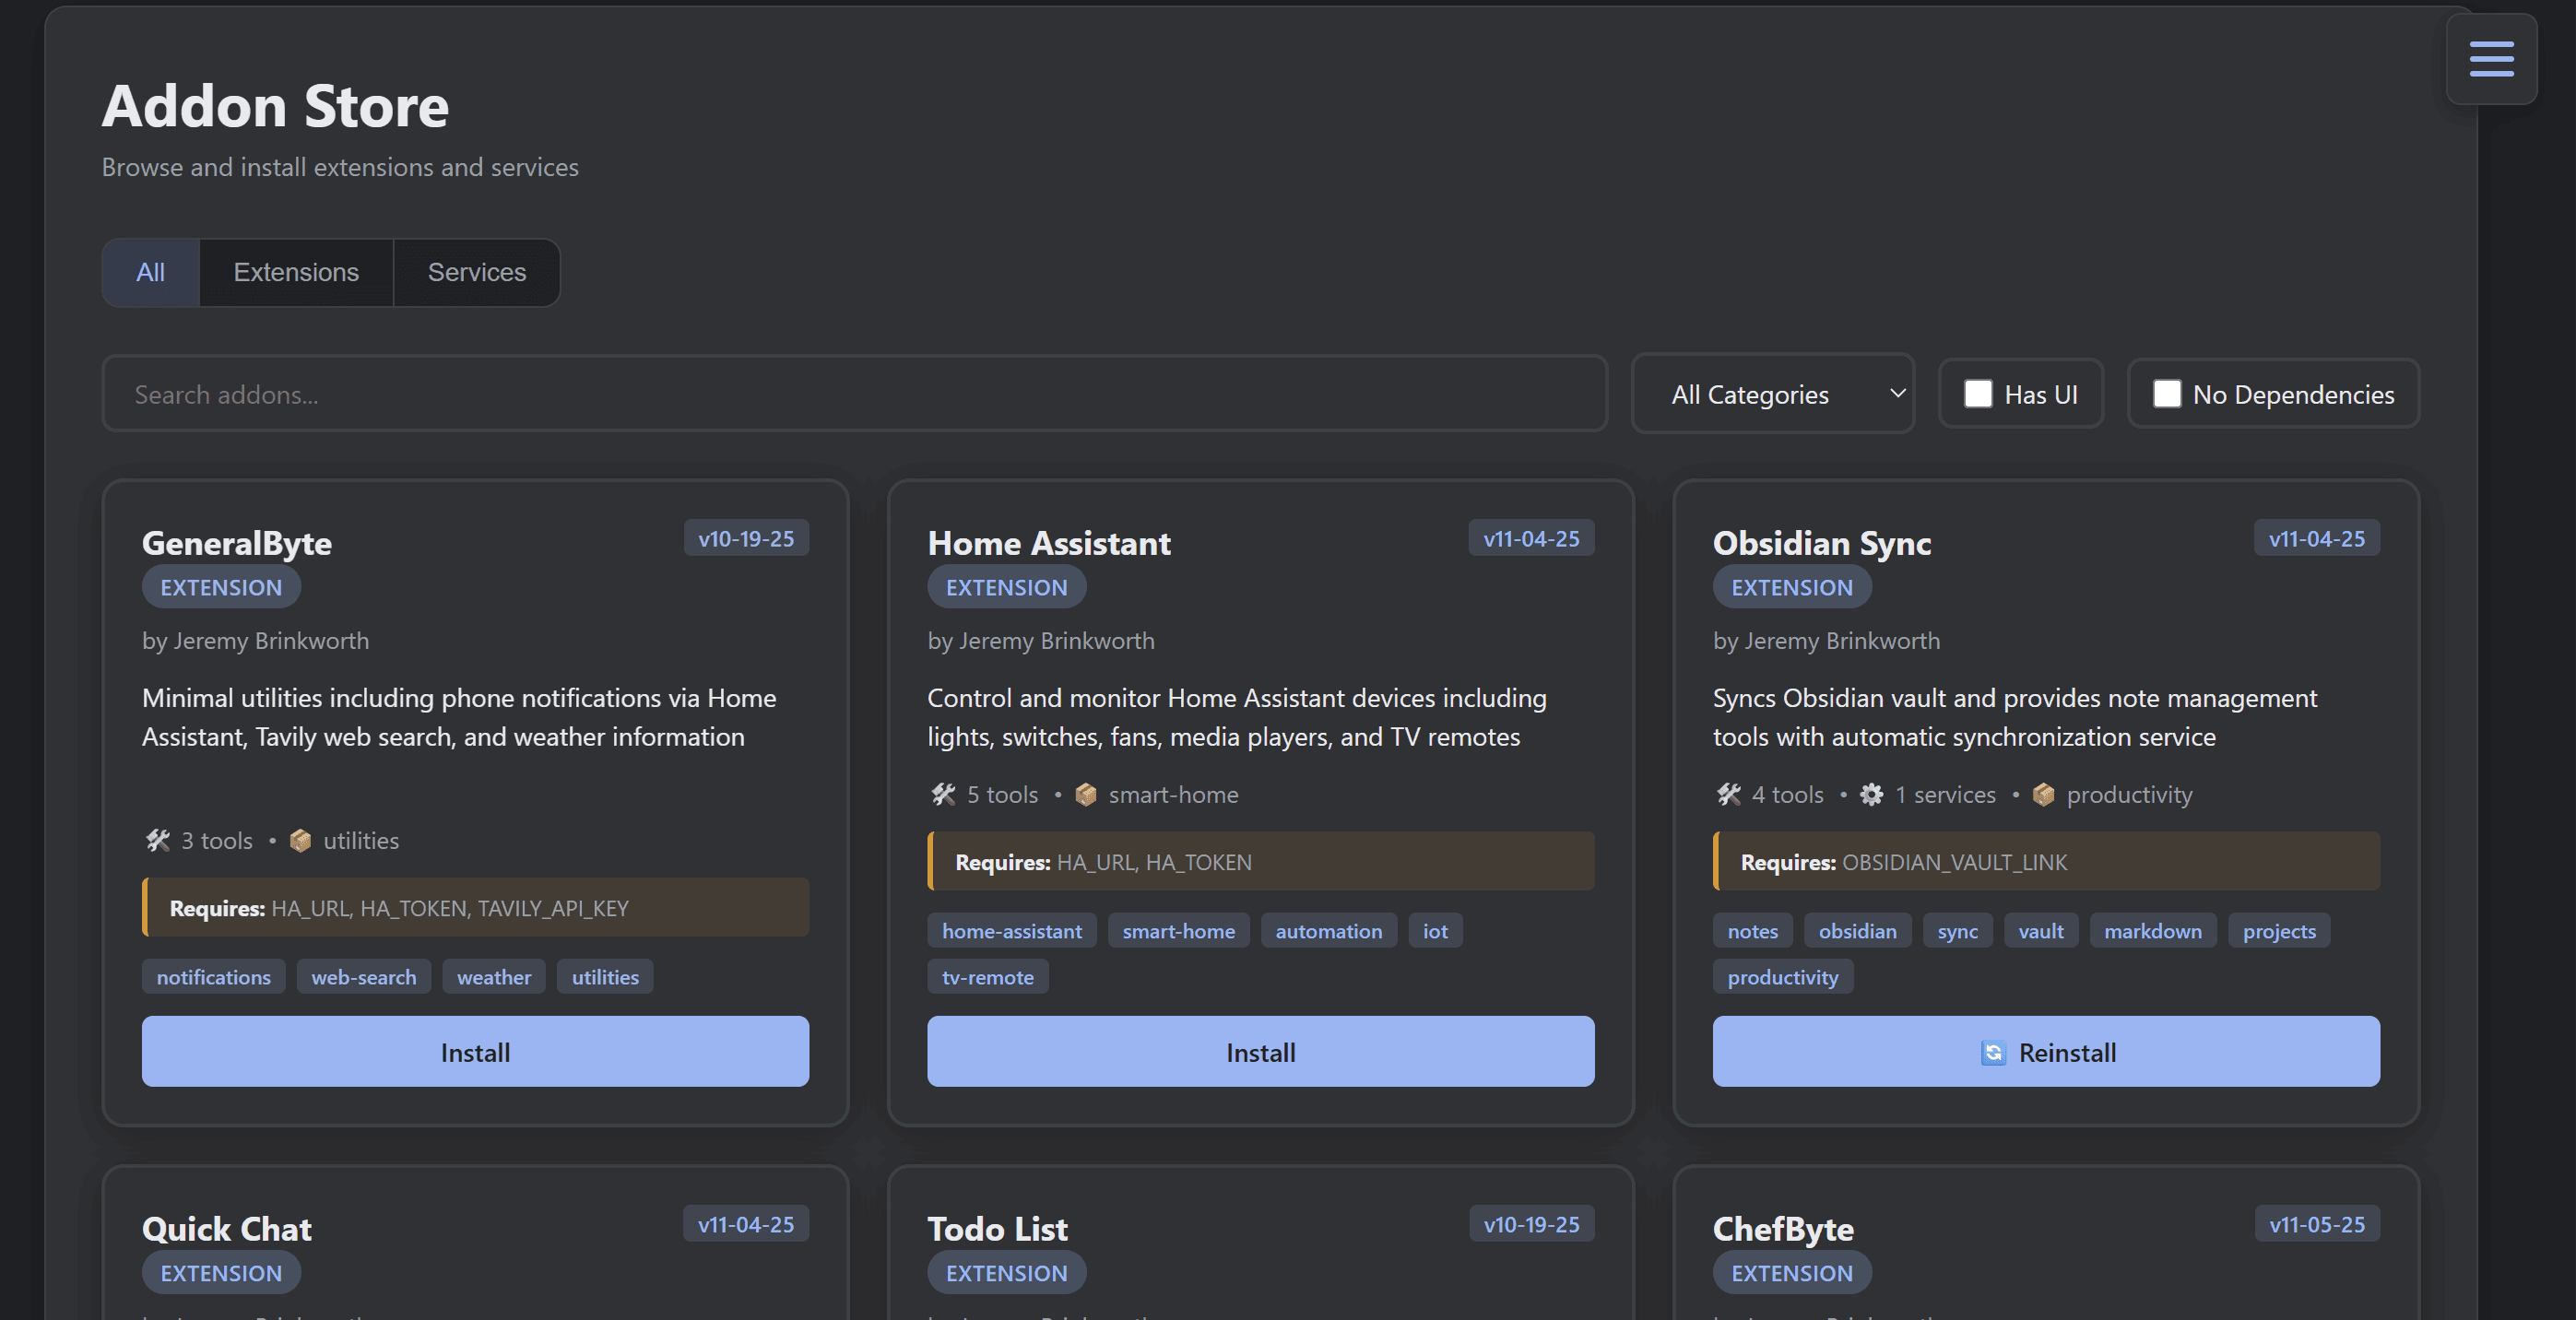Viewport: 2576px width, 1320px height.
Task: Click the package icon beside productivity
Action: [x=2043, y=795]
